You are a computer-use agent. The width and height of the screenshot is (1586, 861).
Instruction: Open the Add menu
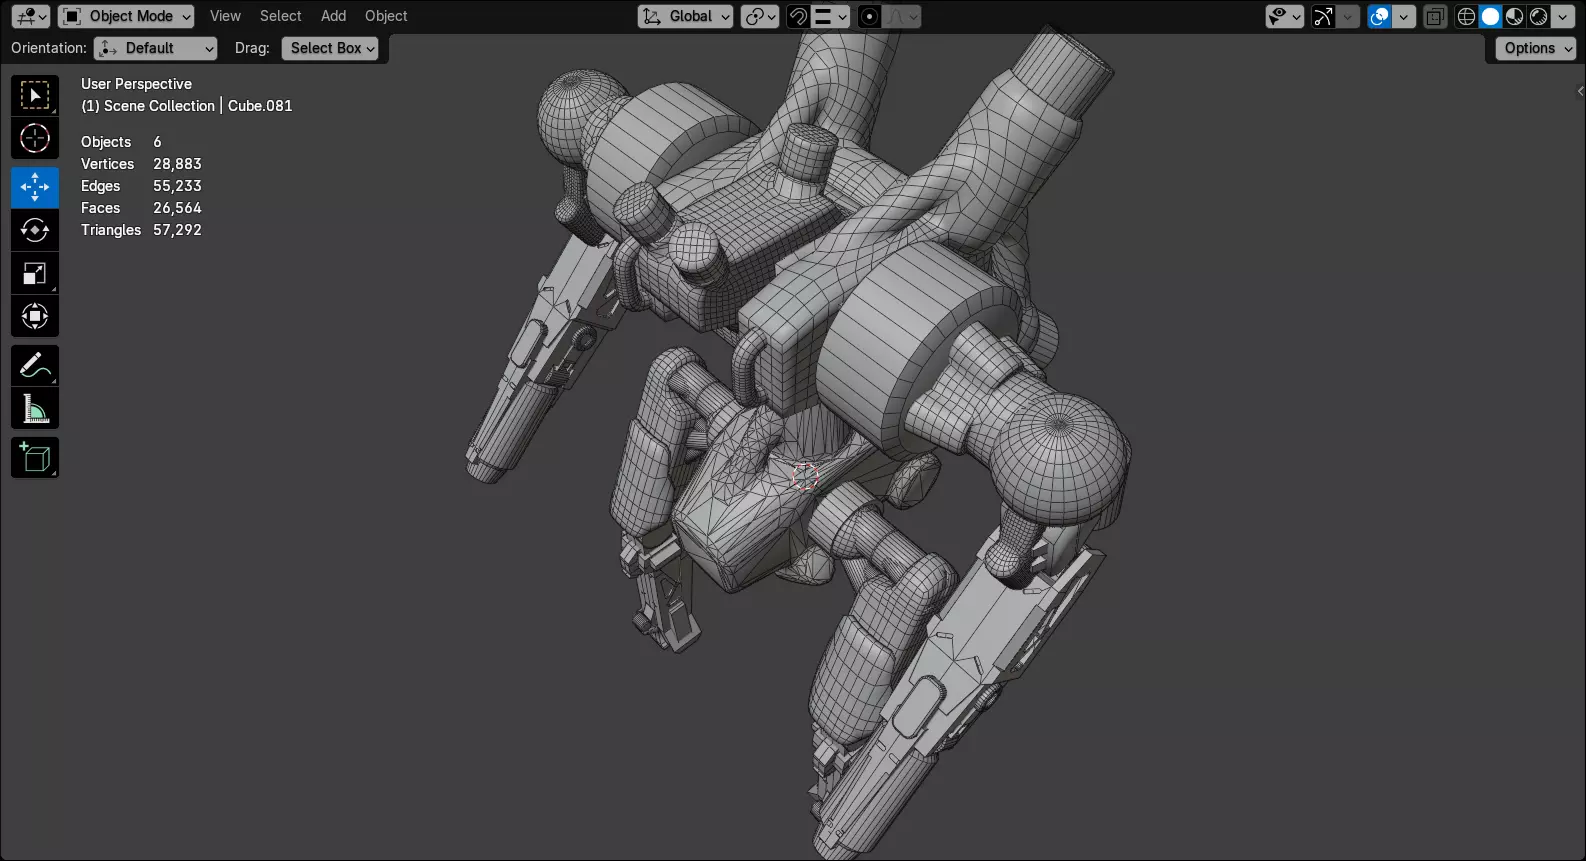333,16
